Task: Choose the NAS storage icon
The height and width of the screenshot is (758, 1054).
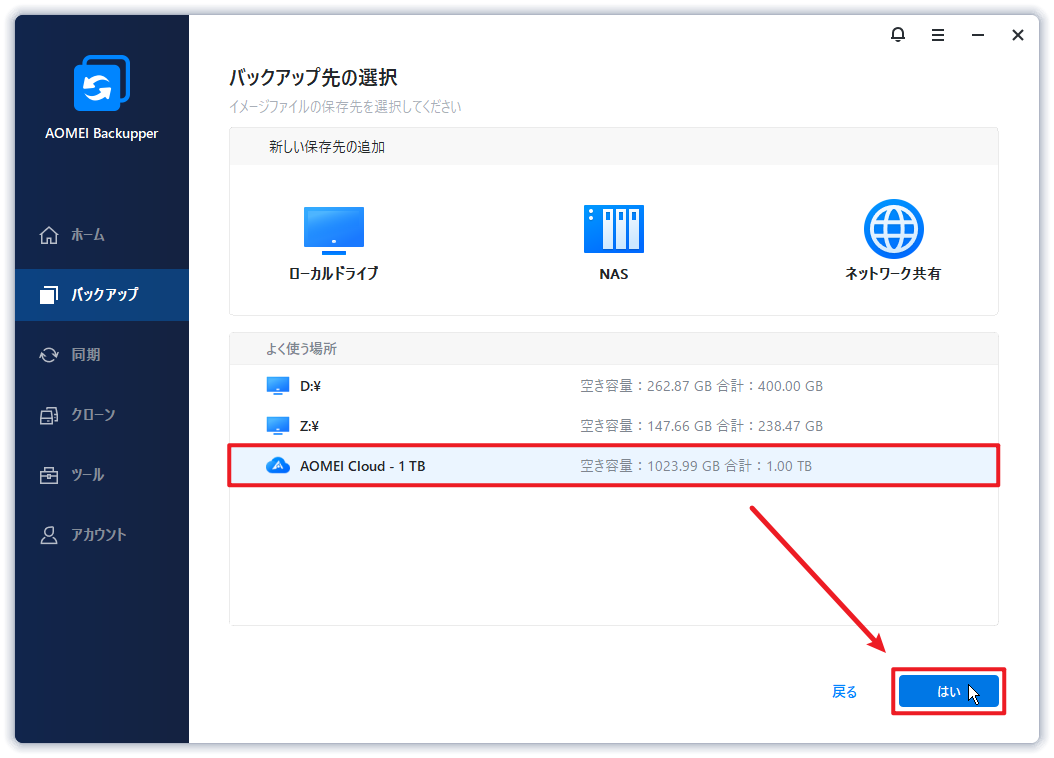Action: [614, 229]
